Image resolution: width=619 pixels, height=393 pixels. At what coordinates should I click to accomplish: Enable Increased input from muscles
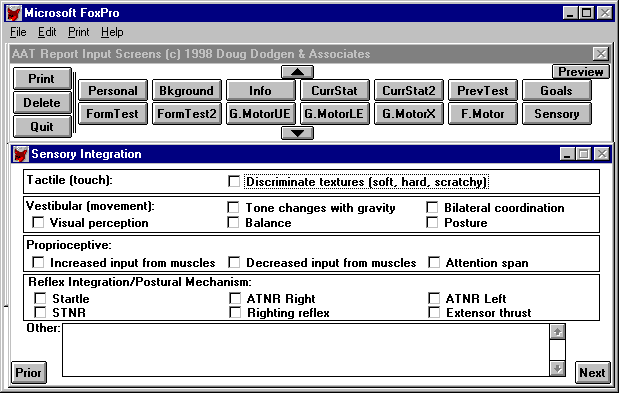click(x=38, y=262)
